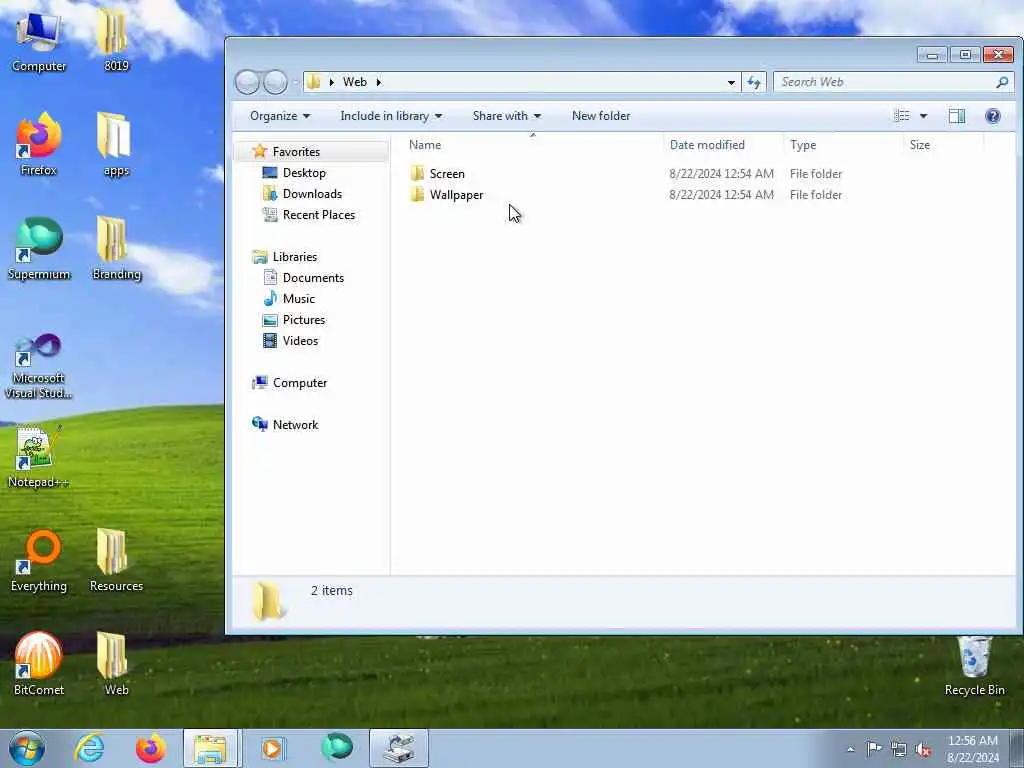The width and height of the screenshot is (1024, 768).
Task: Open Include in library dropdown
Action: (391, 116)
